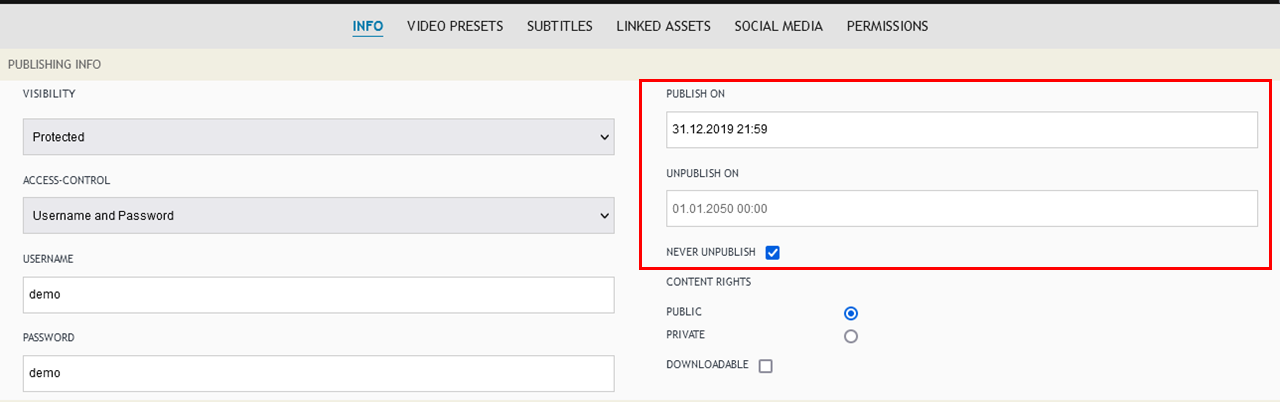Uncheck the Never Unpublish checkbox
Viewport: 1280px width, 402px height.
click(772, 252)
